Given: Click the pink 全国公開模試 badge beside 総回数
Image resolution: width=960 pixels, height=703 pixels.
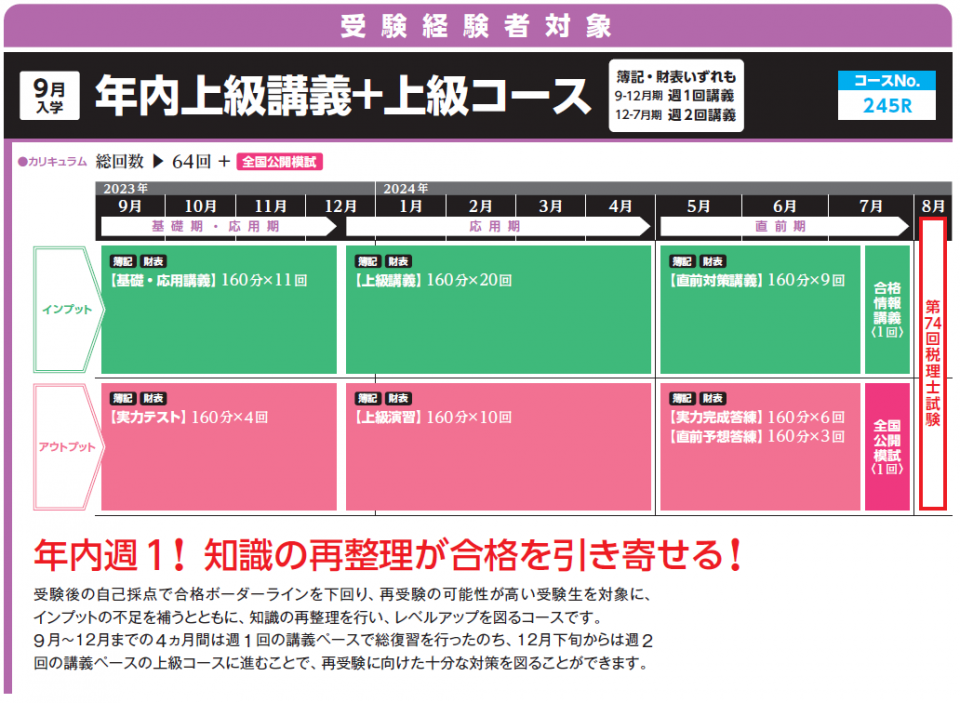Looking at the screenshot, I should tap(280, 162).
